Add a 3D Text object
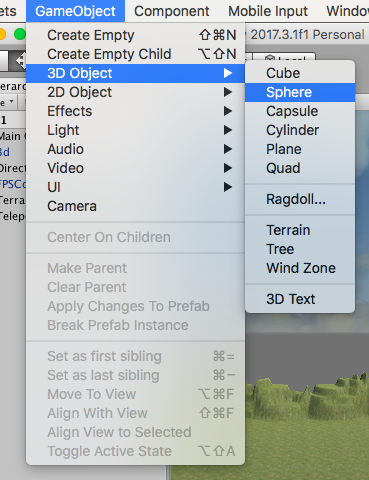Screen dimensions: 369x480 (x=300, y=299)
